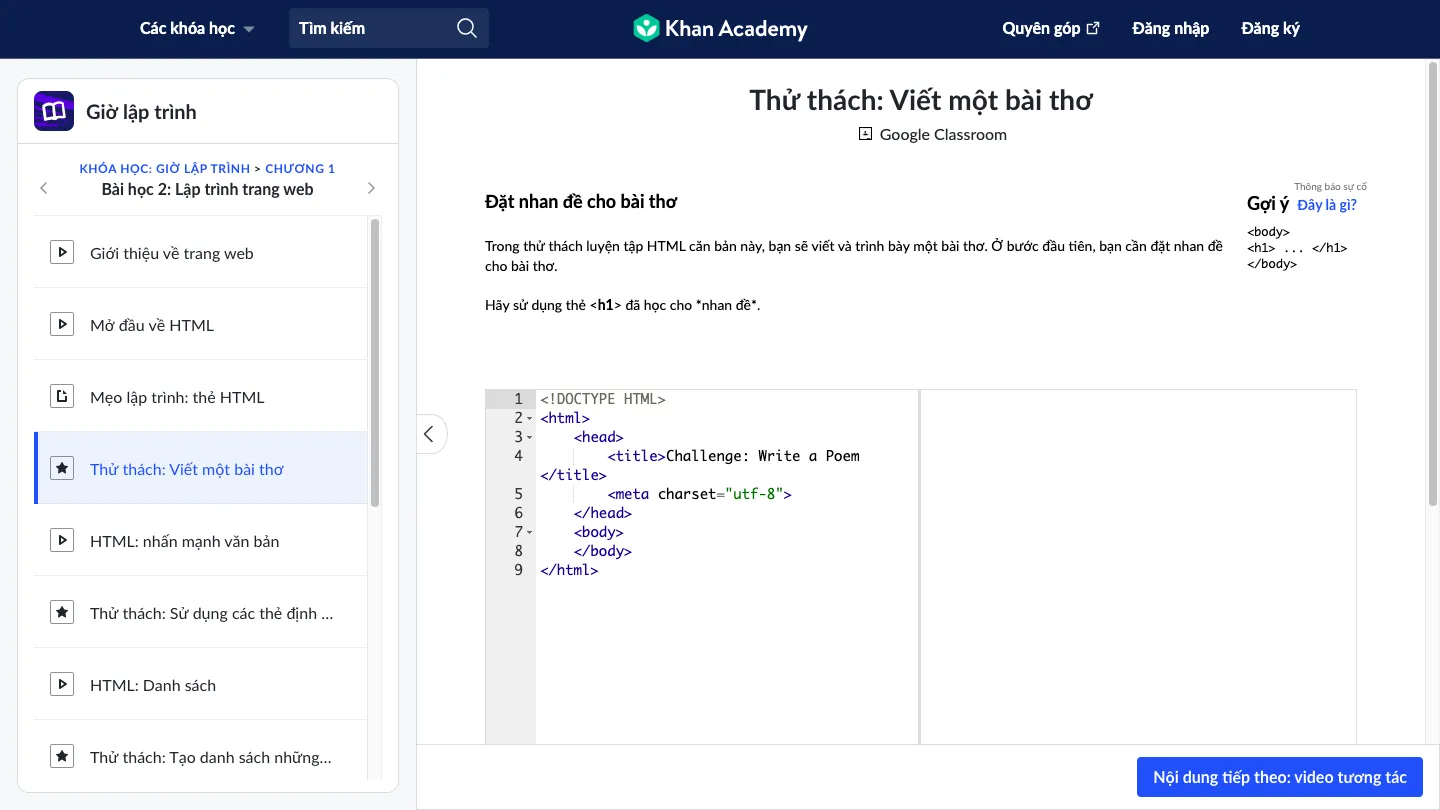Open the Đây là gì? hint link
Viewport: 1440px width, 810px height.
coord(1326,205)
